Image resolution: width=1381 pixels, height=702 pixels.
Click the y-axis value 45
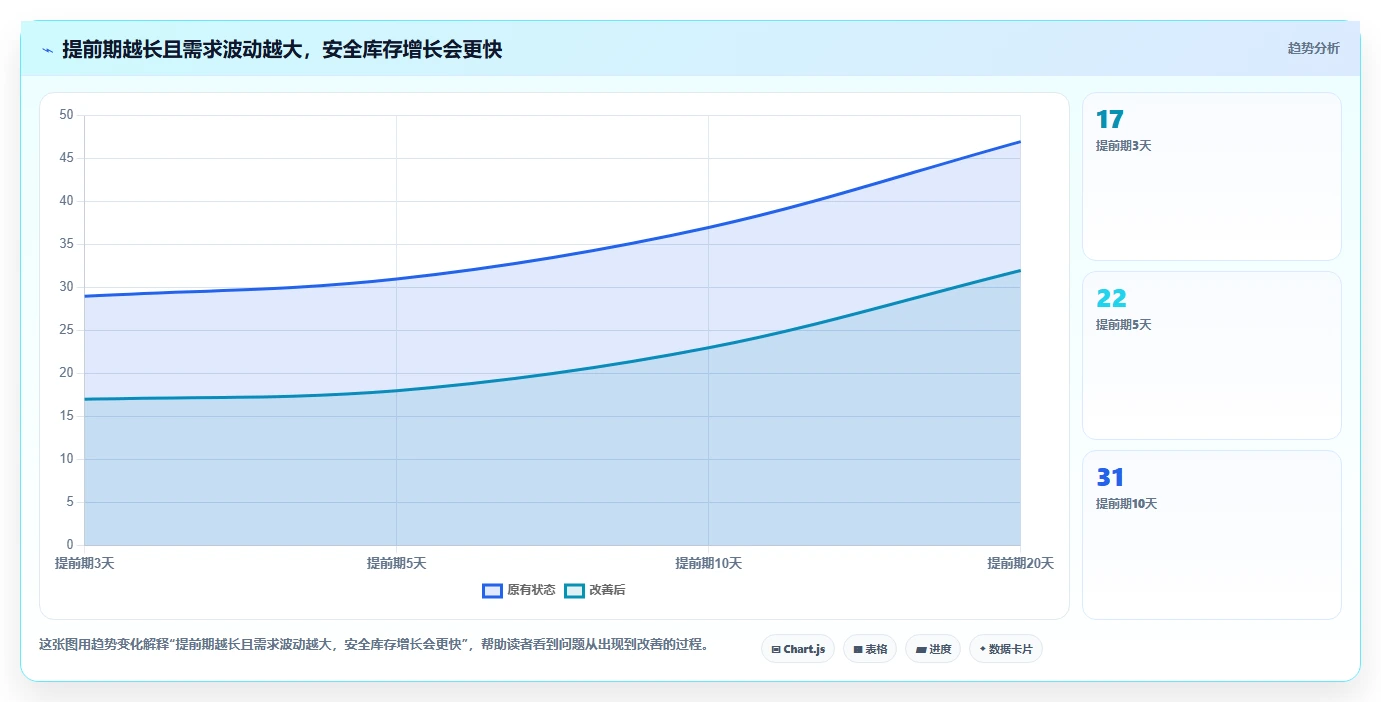click(x=67, y=158)
